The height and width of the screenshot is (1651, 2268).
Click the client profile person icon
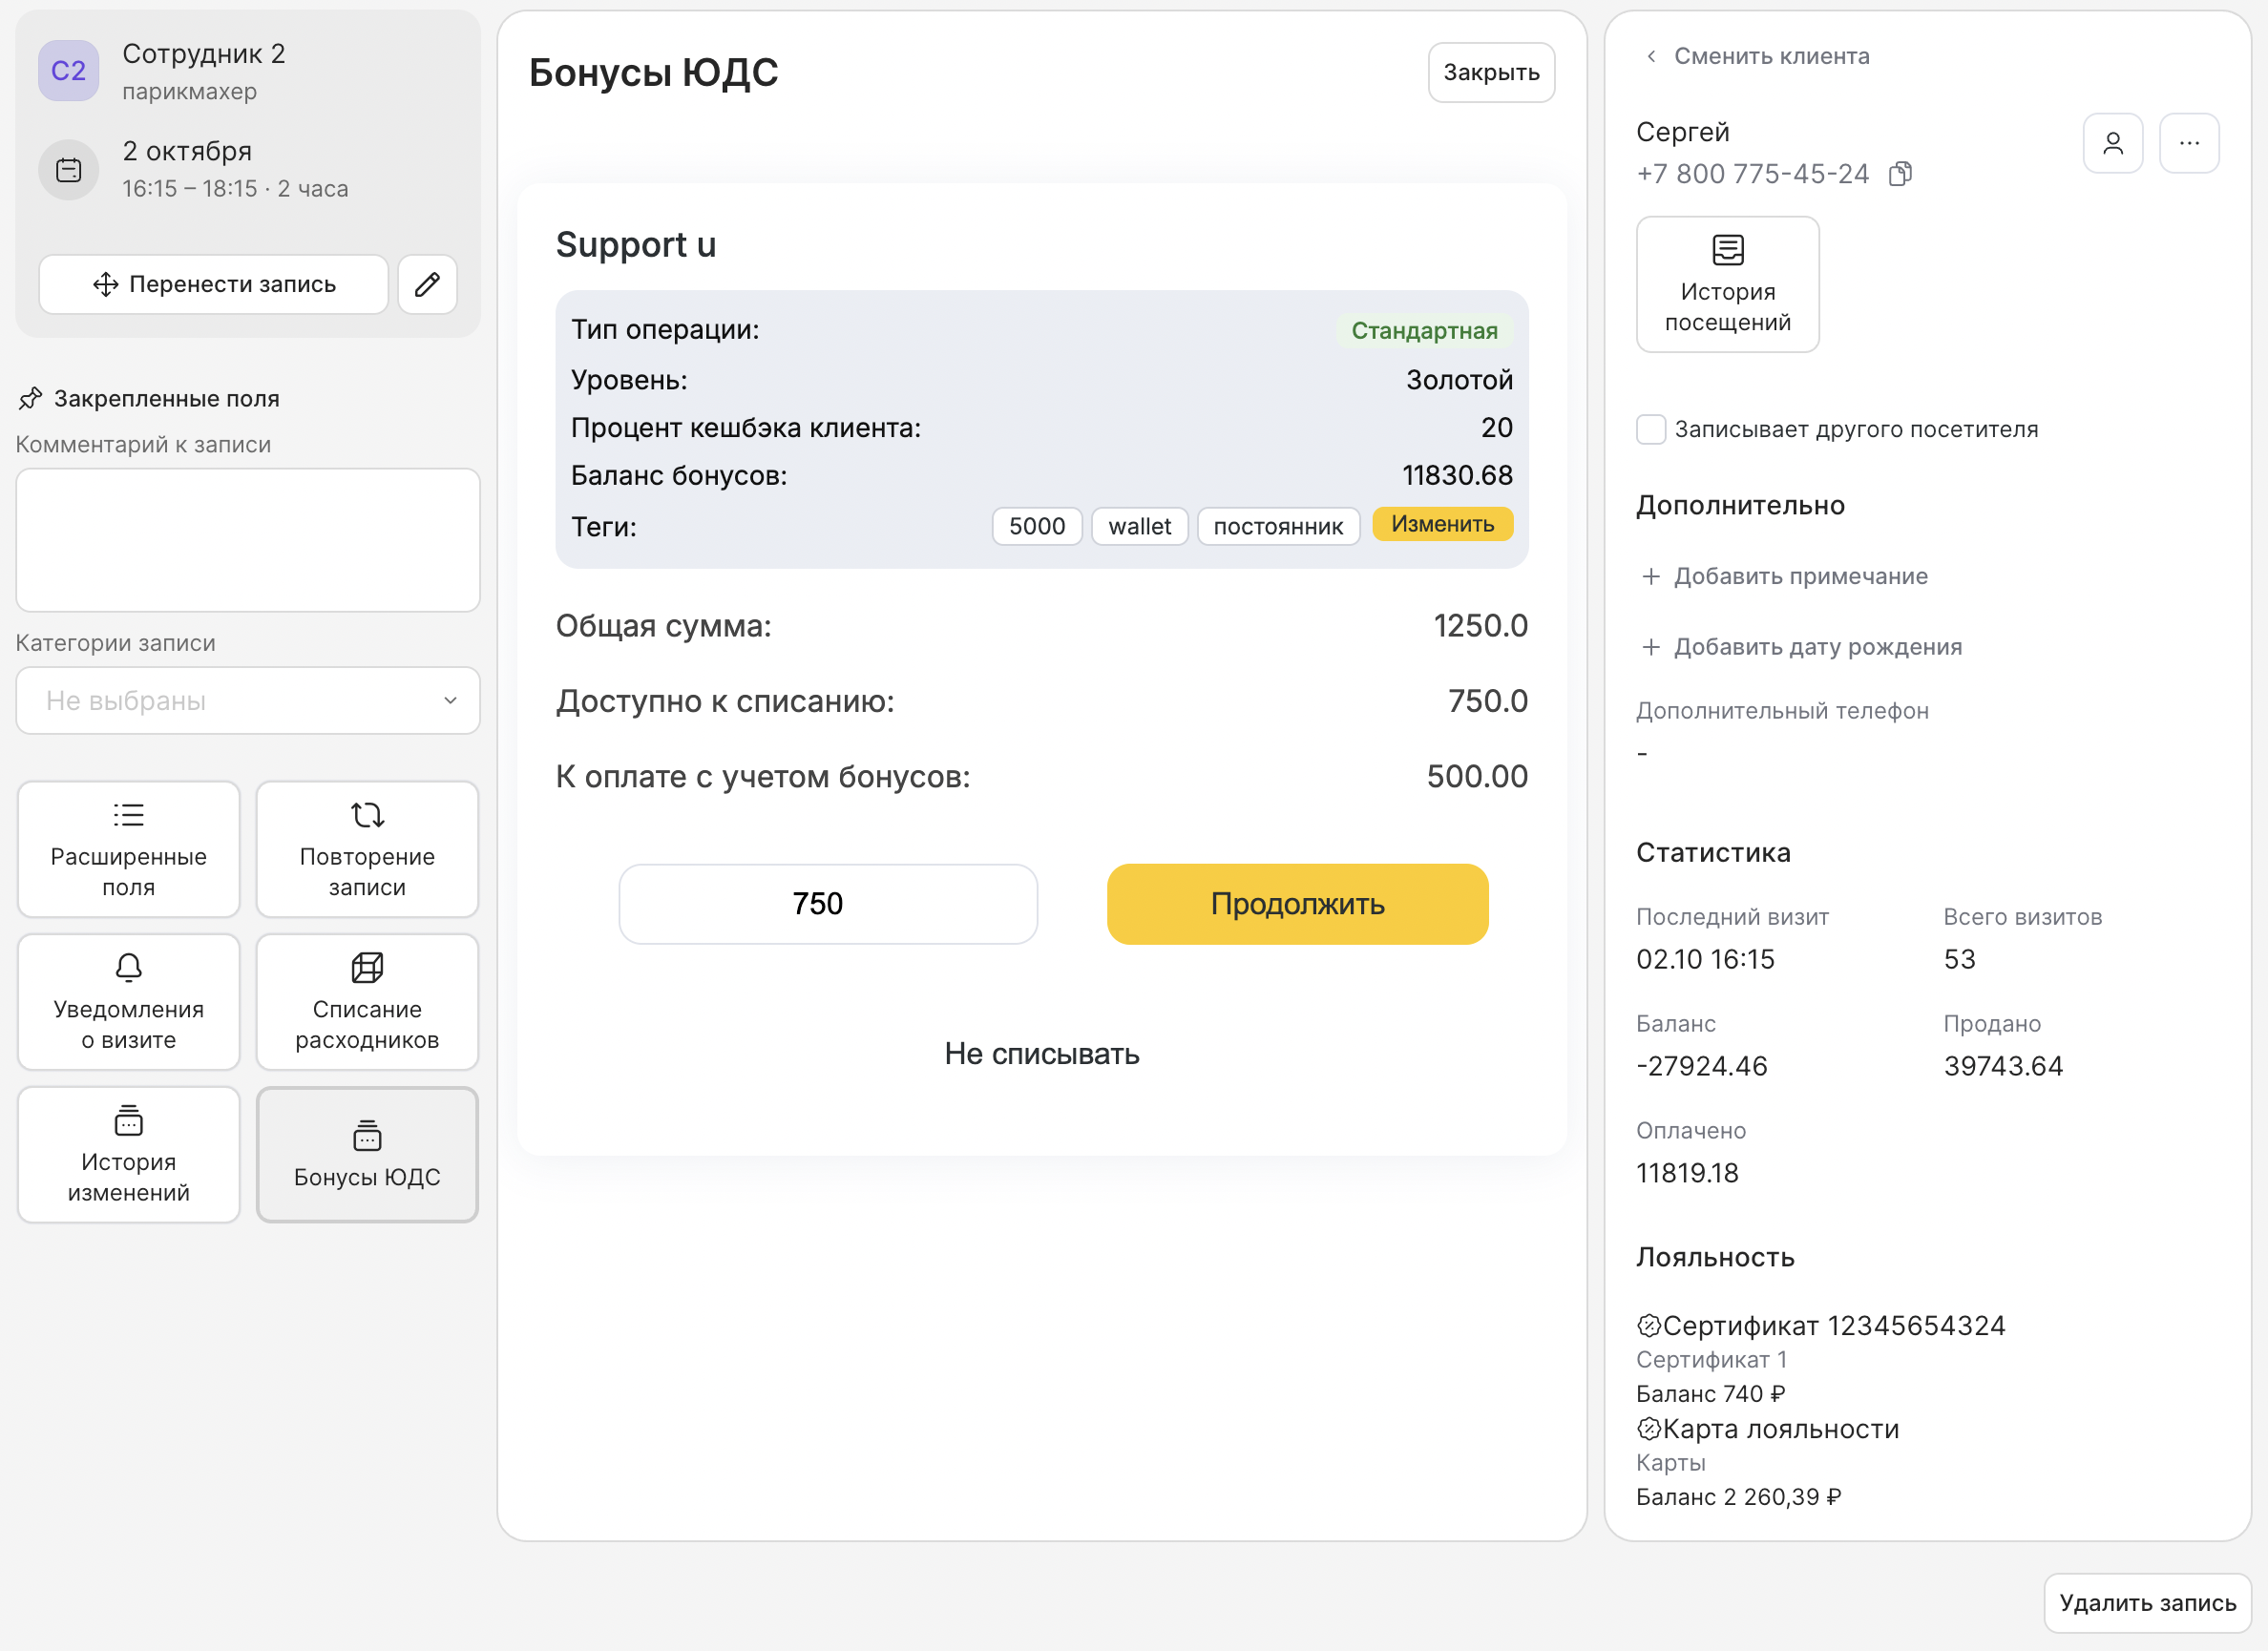click(2113, 143)
